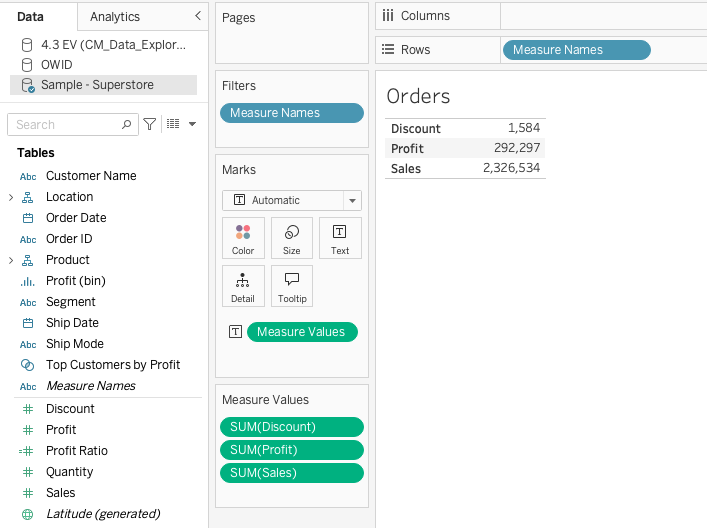The width and height of the screenshot is (707, 528).
Task: Click the Columns shelf icon
Action: 388,16
